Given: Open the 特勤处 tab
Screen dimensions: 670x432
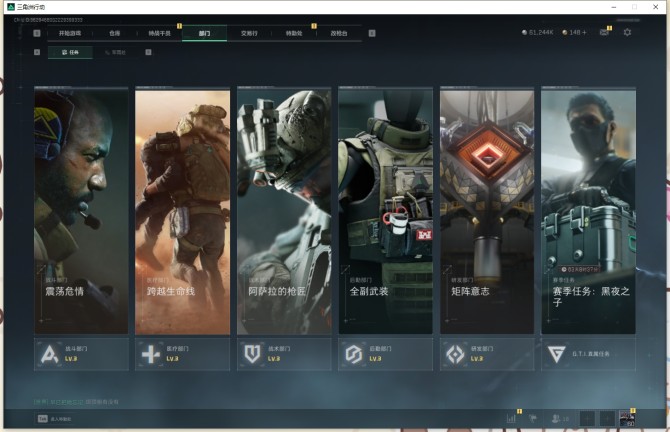Looking at the screenshot, I should (x=294, y=33).
